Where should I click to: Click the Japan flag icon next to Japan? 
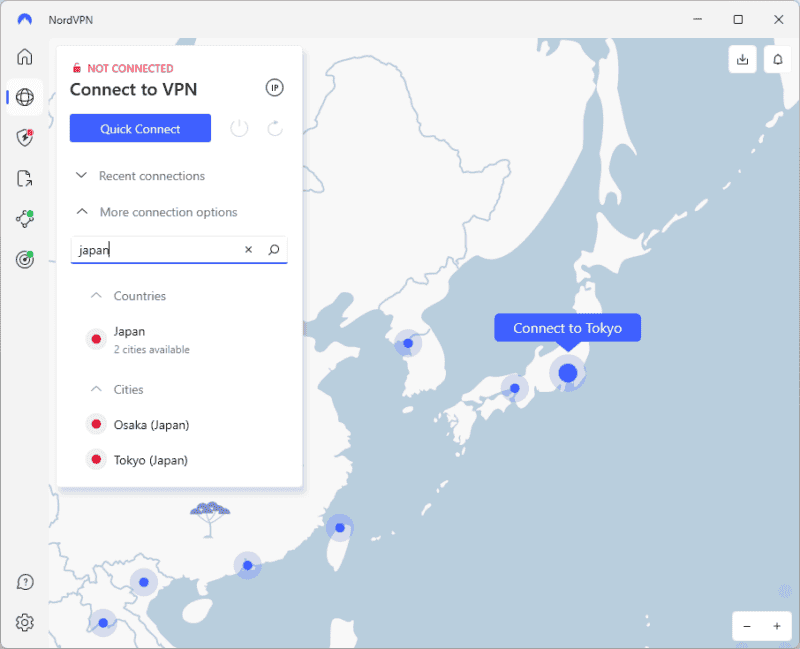point(96,339)
